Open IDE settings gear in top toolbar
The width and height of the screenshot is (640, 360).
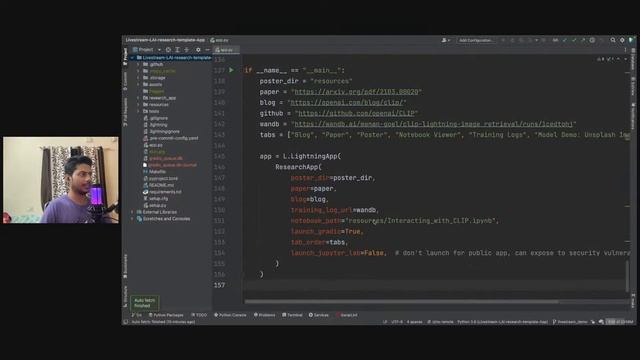622,40
